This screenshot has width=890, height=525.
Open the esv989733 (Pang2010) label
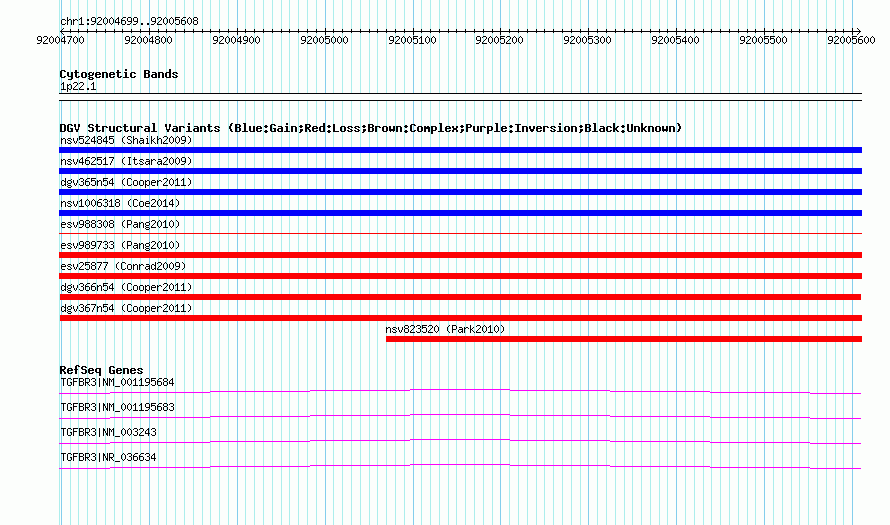pos(120,245)
